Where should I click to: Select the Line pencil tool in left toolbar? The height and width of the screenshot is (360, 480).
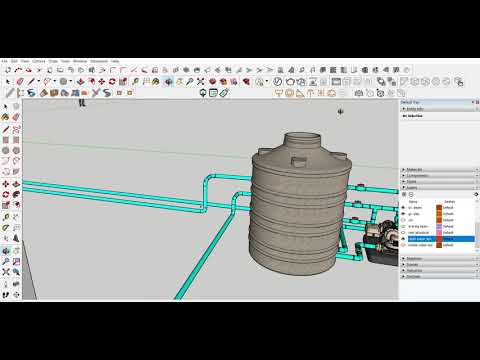(5, 129)
